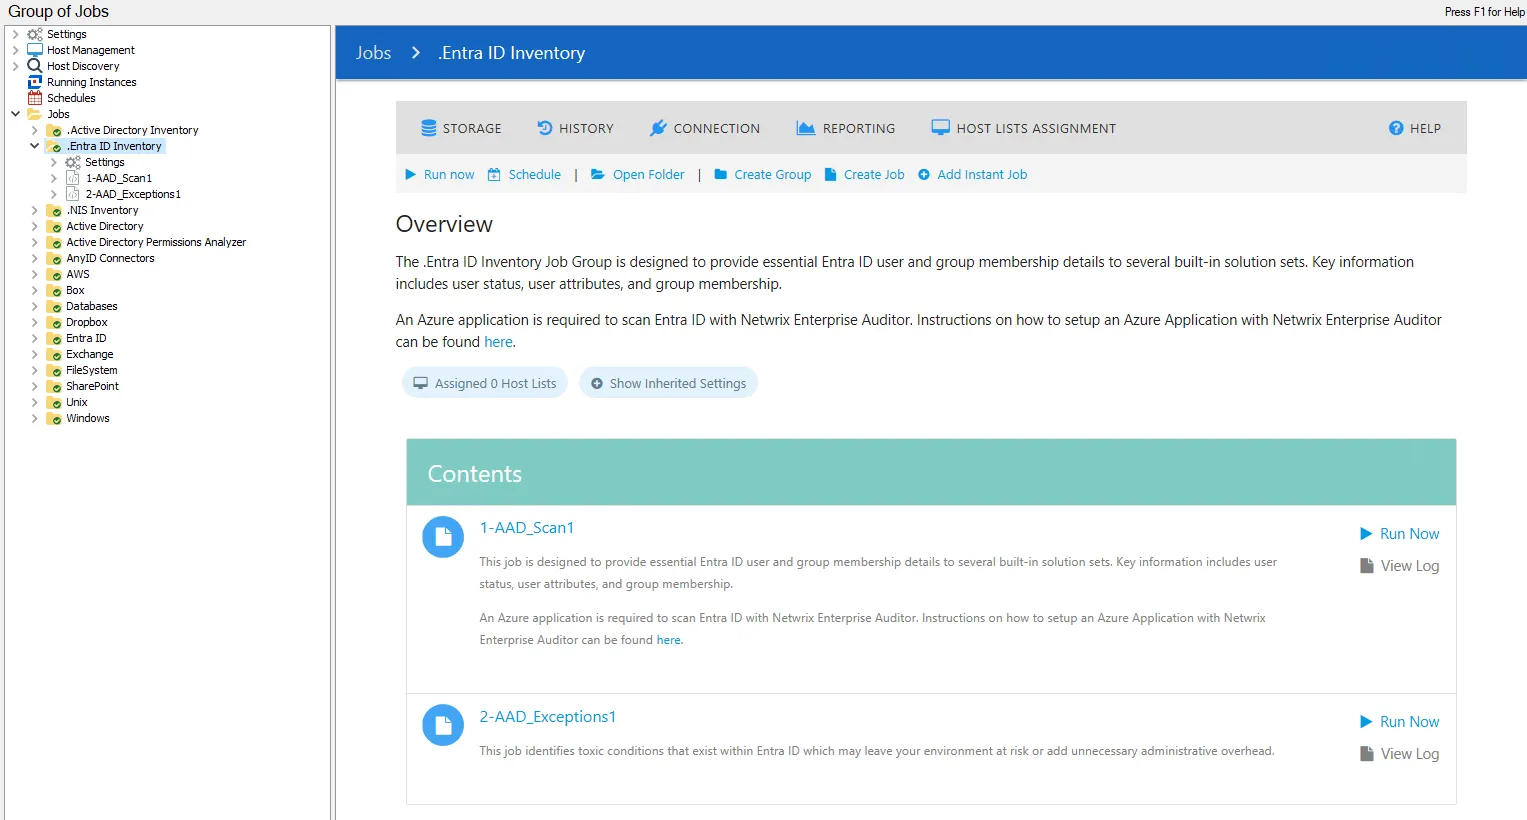Open the Storage tab
This screenshot has height=820, width=1527.
point(461,128)
